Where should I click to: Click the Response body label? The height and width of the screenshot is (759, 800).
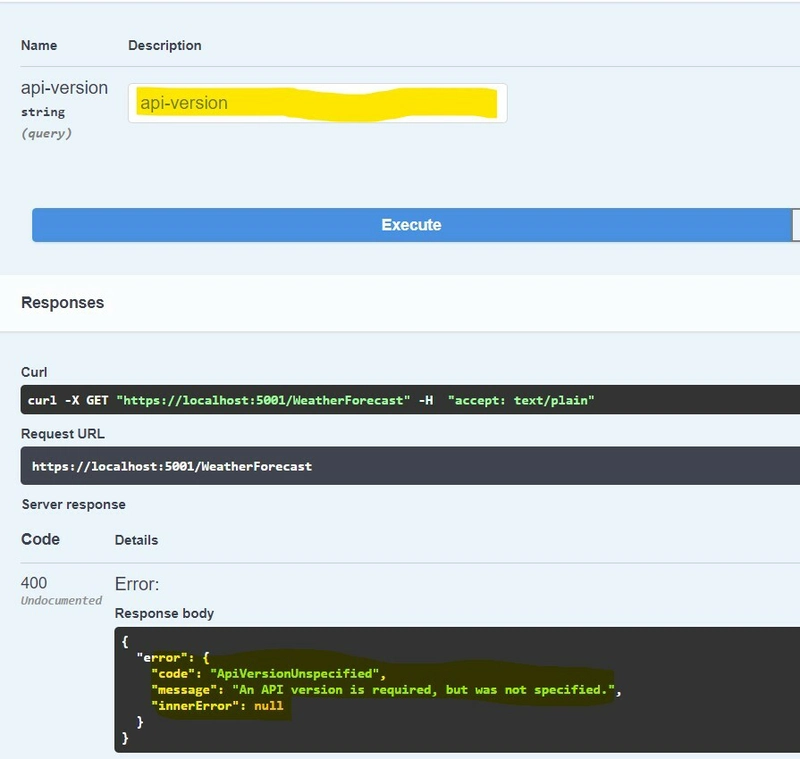point(164,613)
